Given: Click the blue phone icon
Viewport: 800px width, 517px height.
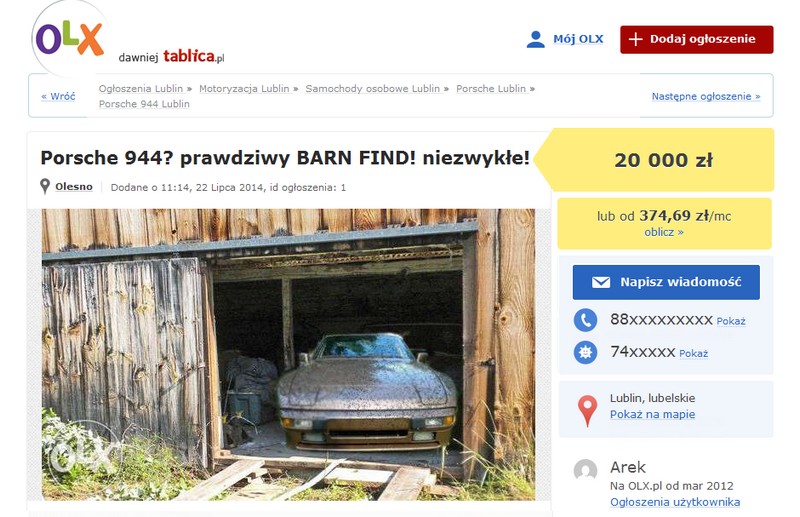Looking at the screenshot, I should pyautogui.click(x=585, y=320).
